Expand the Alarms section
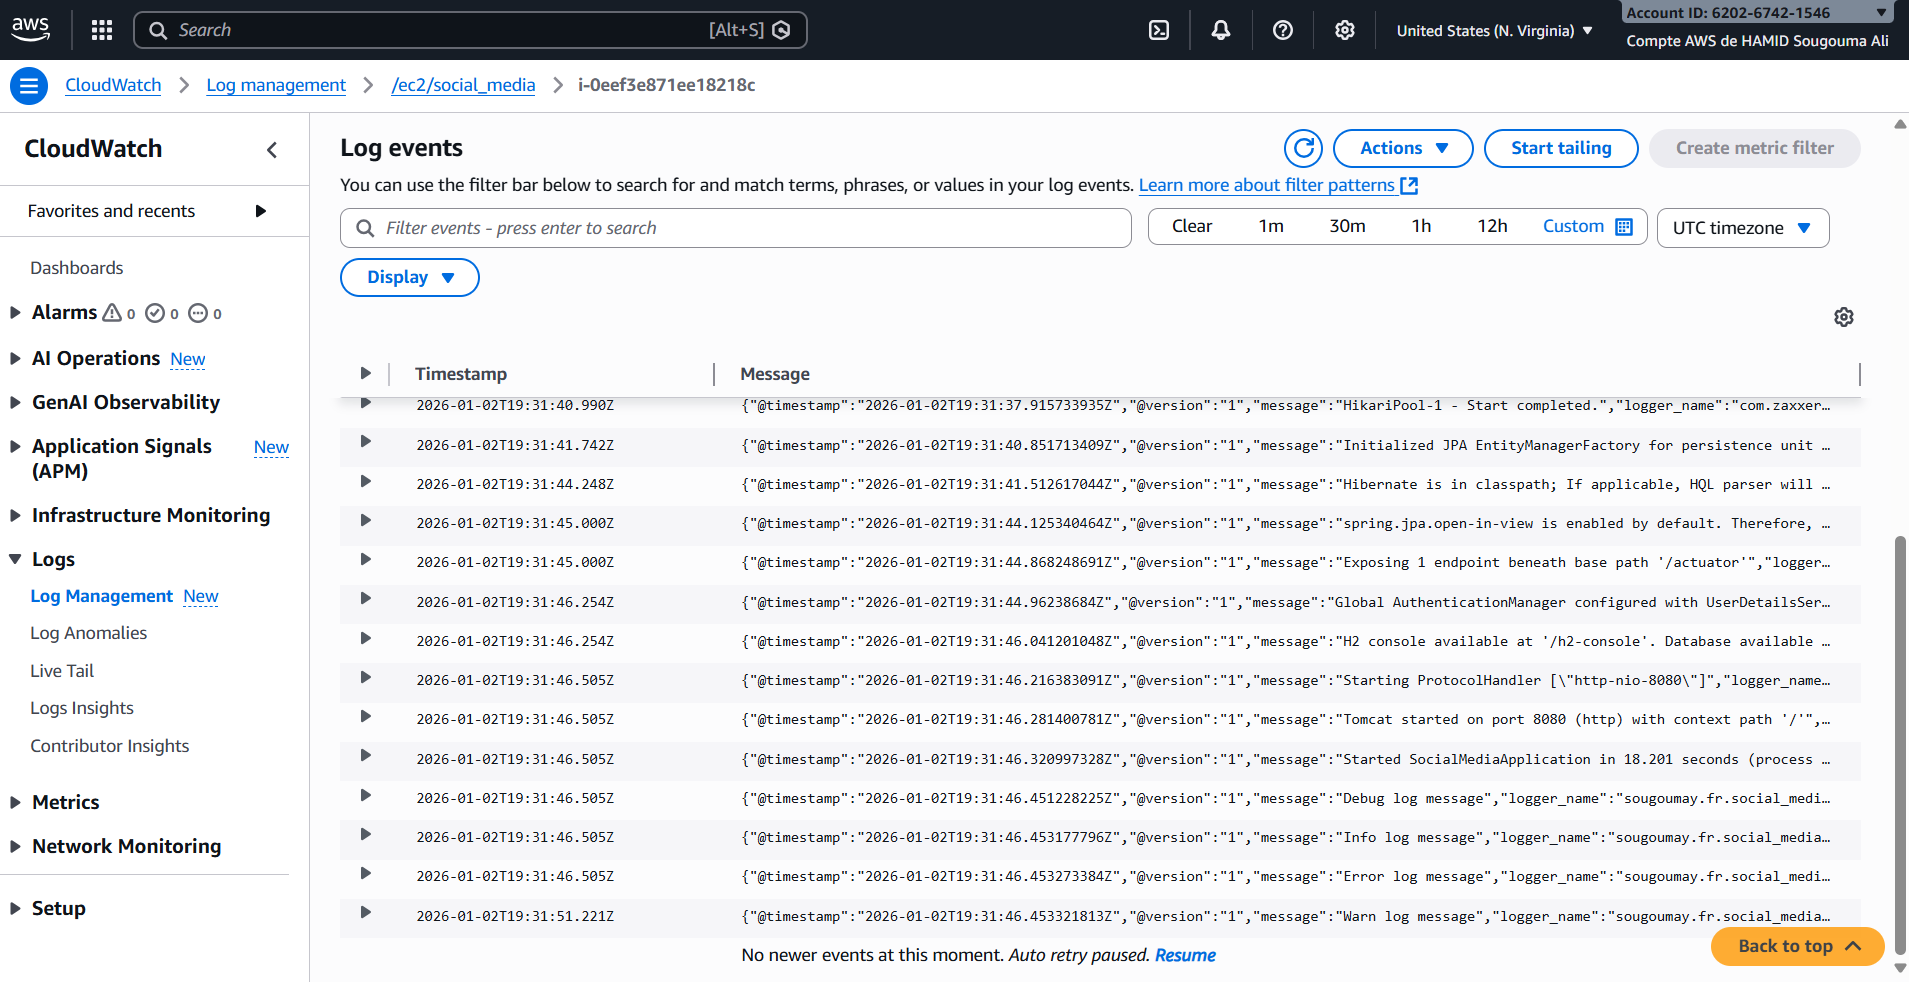This screenshot has height=982, width=1909. 15,312
